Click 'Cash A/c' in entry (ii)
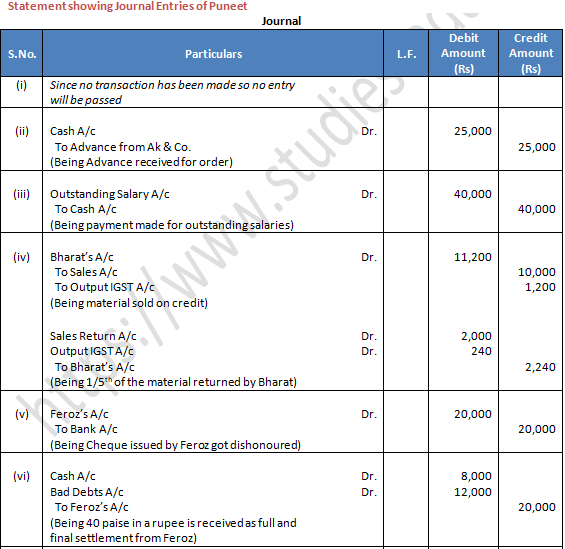Viewport: 565px width, 549px height. (x=72, y=131)
